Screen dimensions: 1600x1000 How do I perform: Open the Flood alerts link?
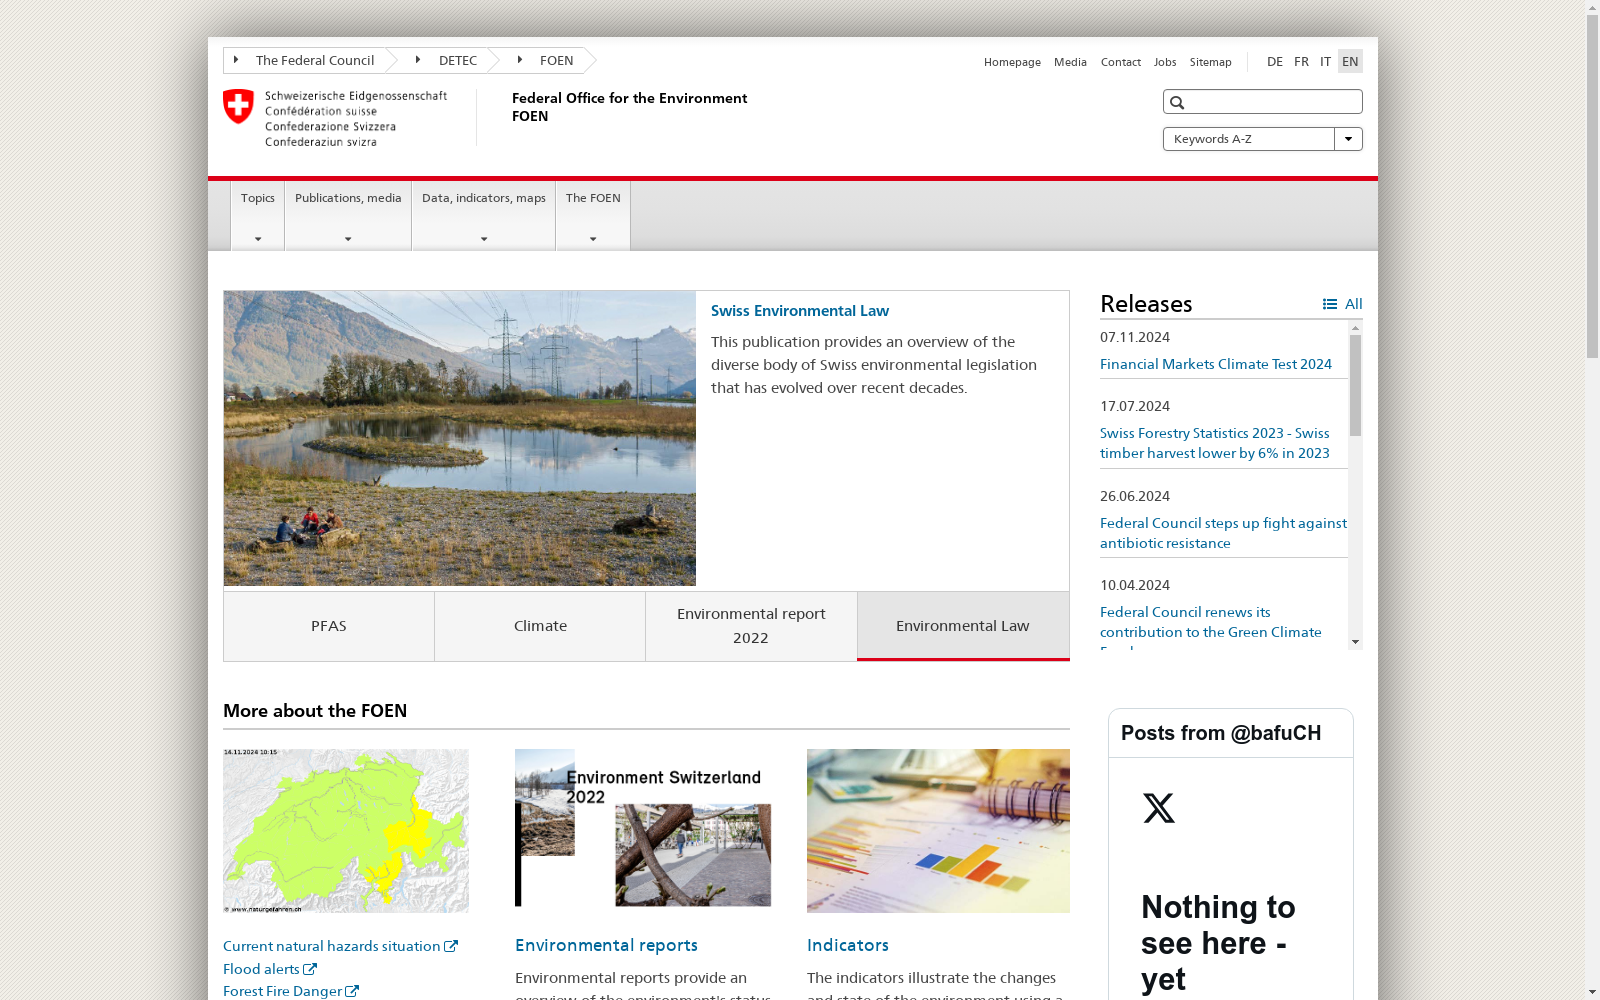pos(261,969)
